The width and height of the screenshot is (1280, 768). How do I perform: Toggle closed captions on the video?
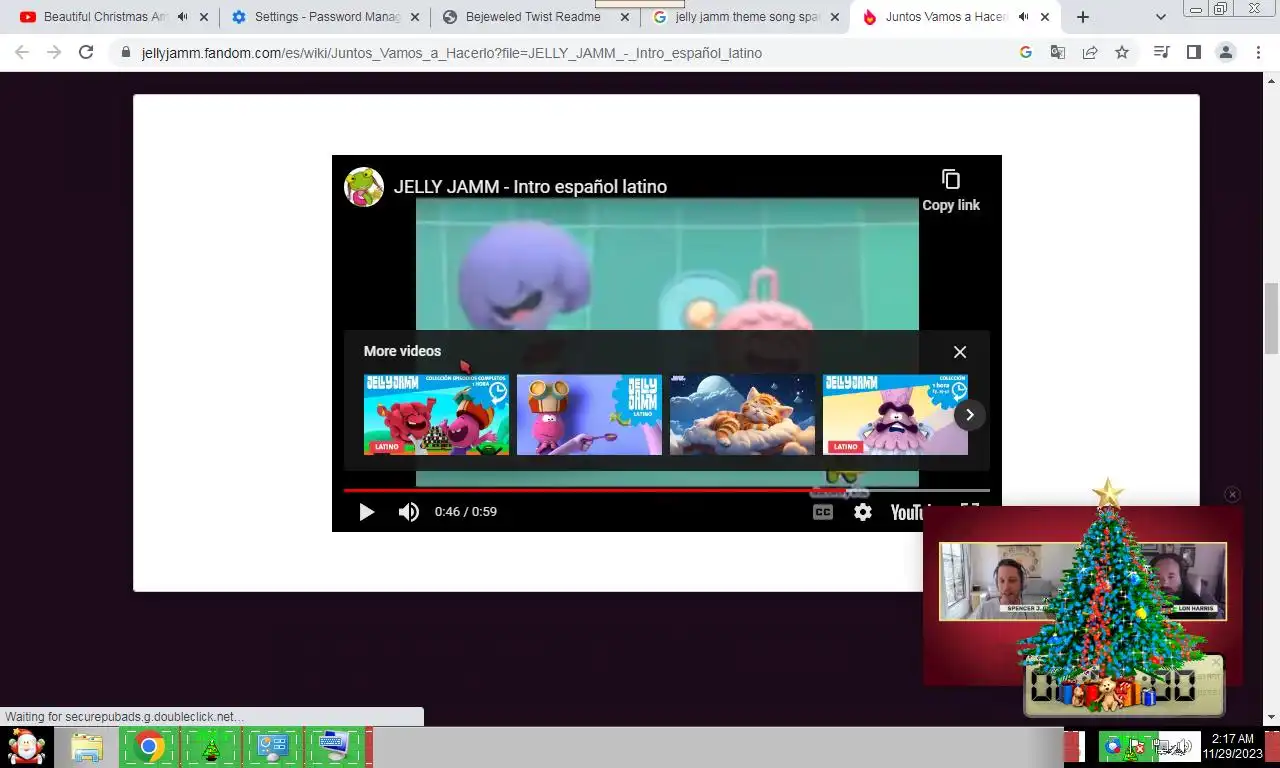(823, 512)
